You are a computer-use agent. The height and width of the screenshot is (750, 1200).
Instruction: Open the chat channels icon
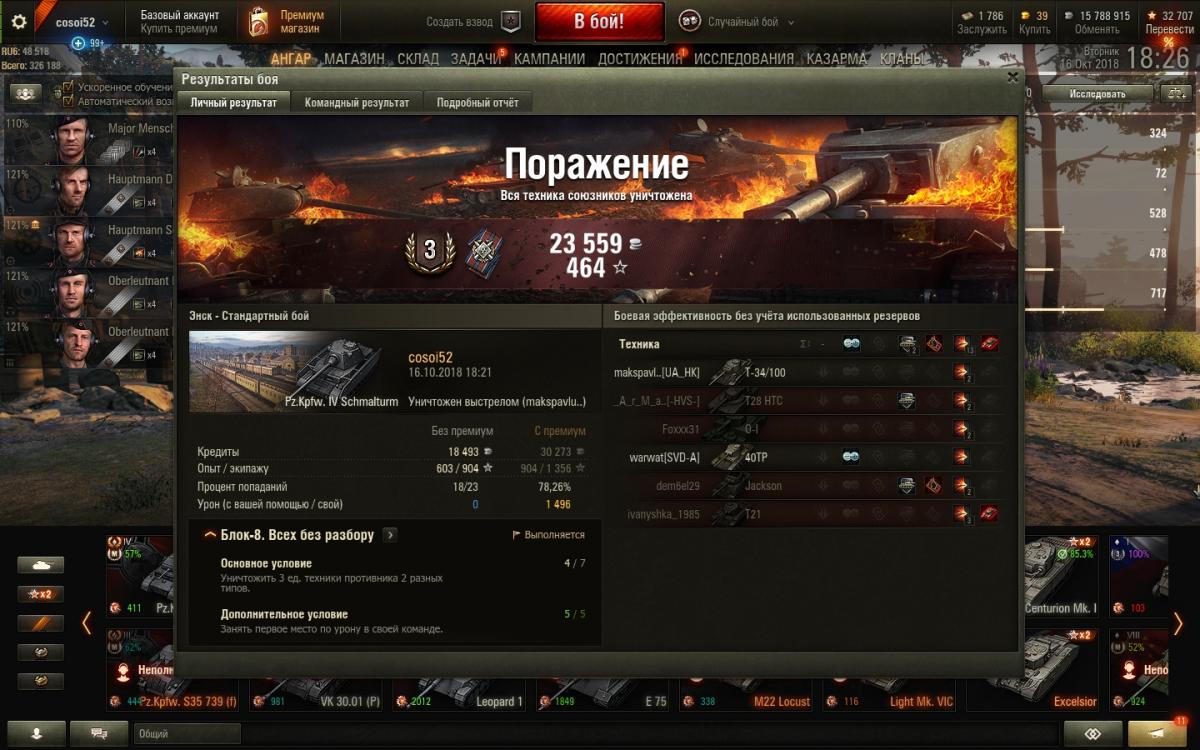pos(99,733)
